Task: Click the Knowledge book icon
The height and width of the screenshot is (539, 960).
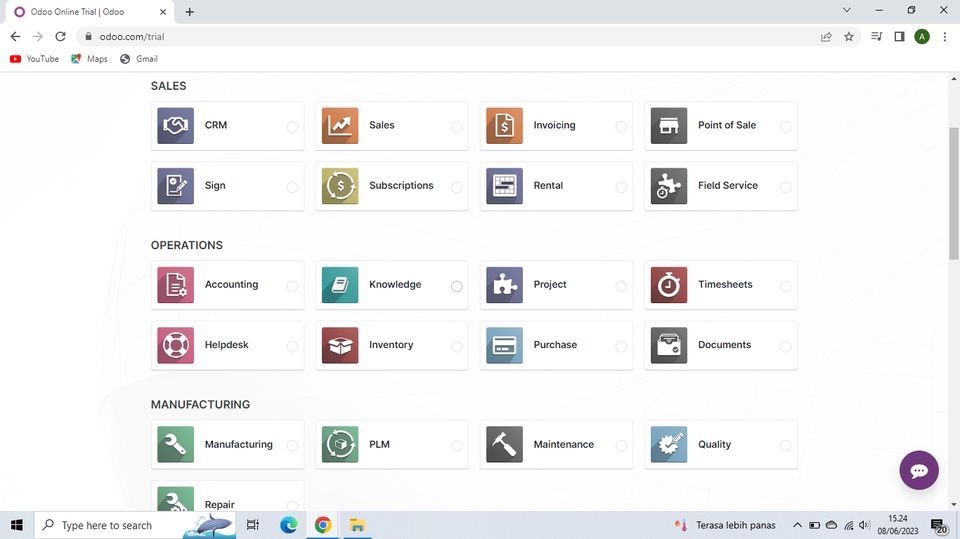Action: tap(340, 285)
